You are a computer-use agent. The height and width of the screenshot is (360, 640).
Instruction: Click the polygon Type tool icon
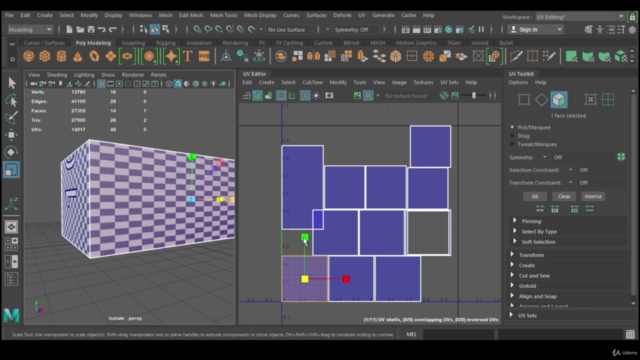click(x=188, y=56)
